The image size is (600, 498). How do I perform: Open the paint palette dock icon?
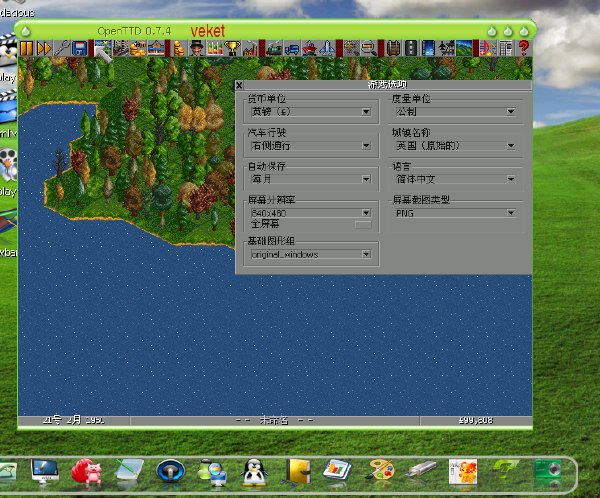(x=379, y=470)
